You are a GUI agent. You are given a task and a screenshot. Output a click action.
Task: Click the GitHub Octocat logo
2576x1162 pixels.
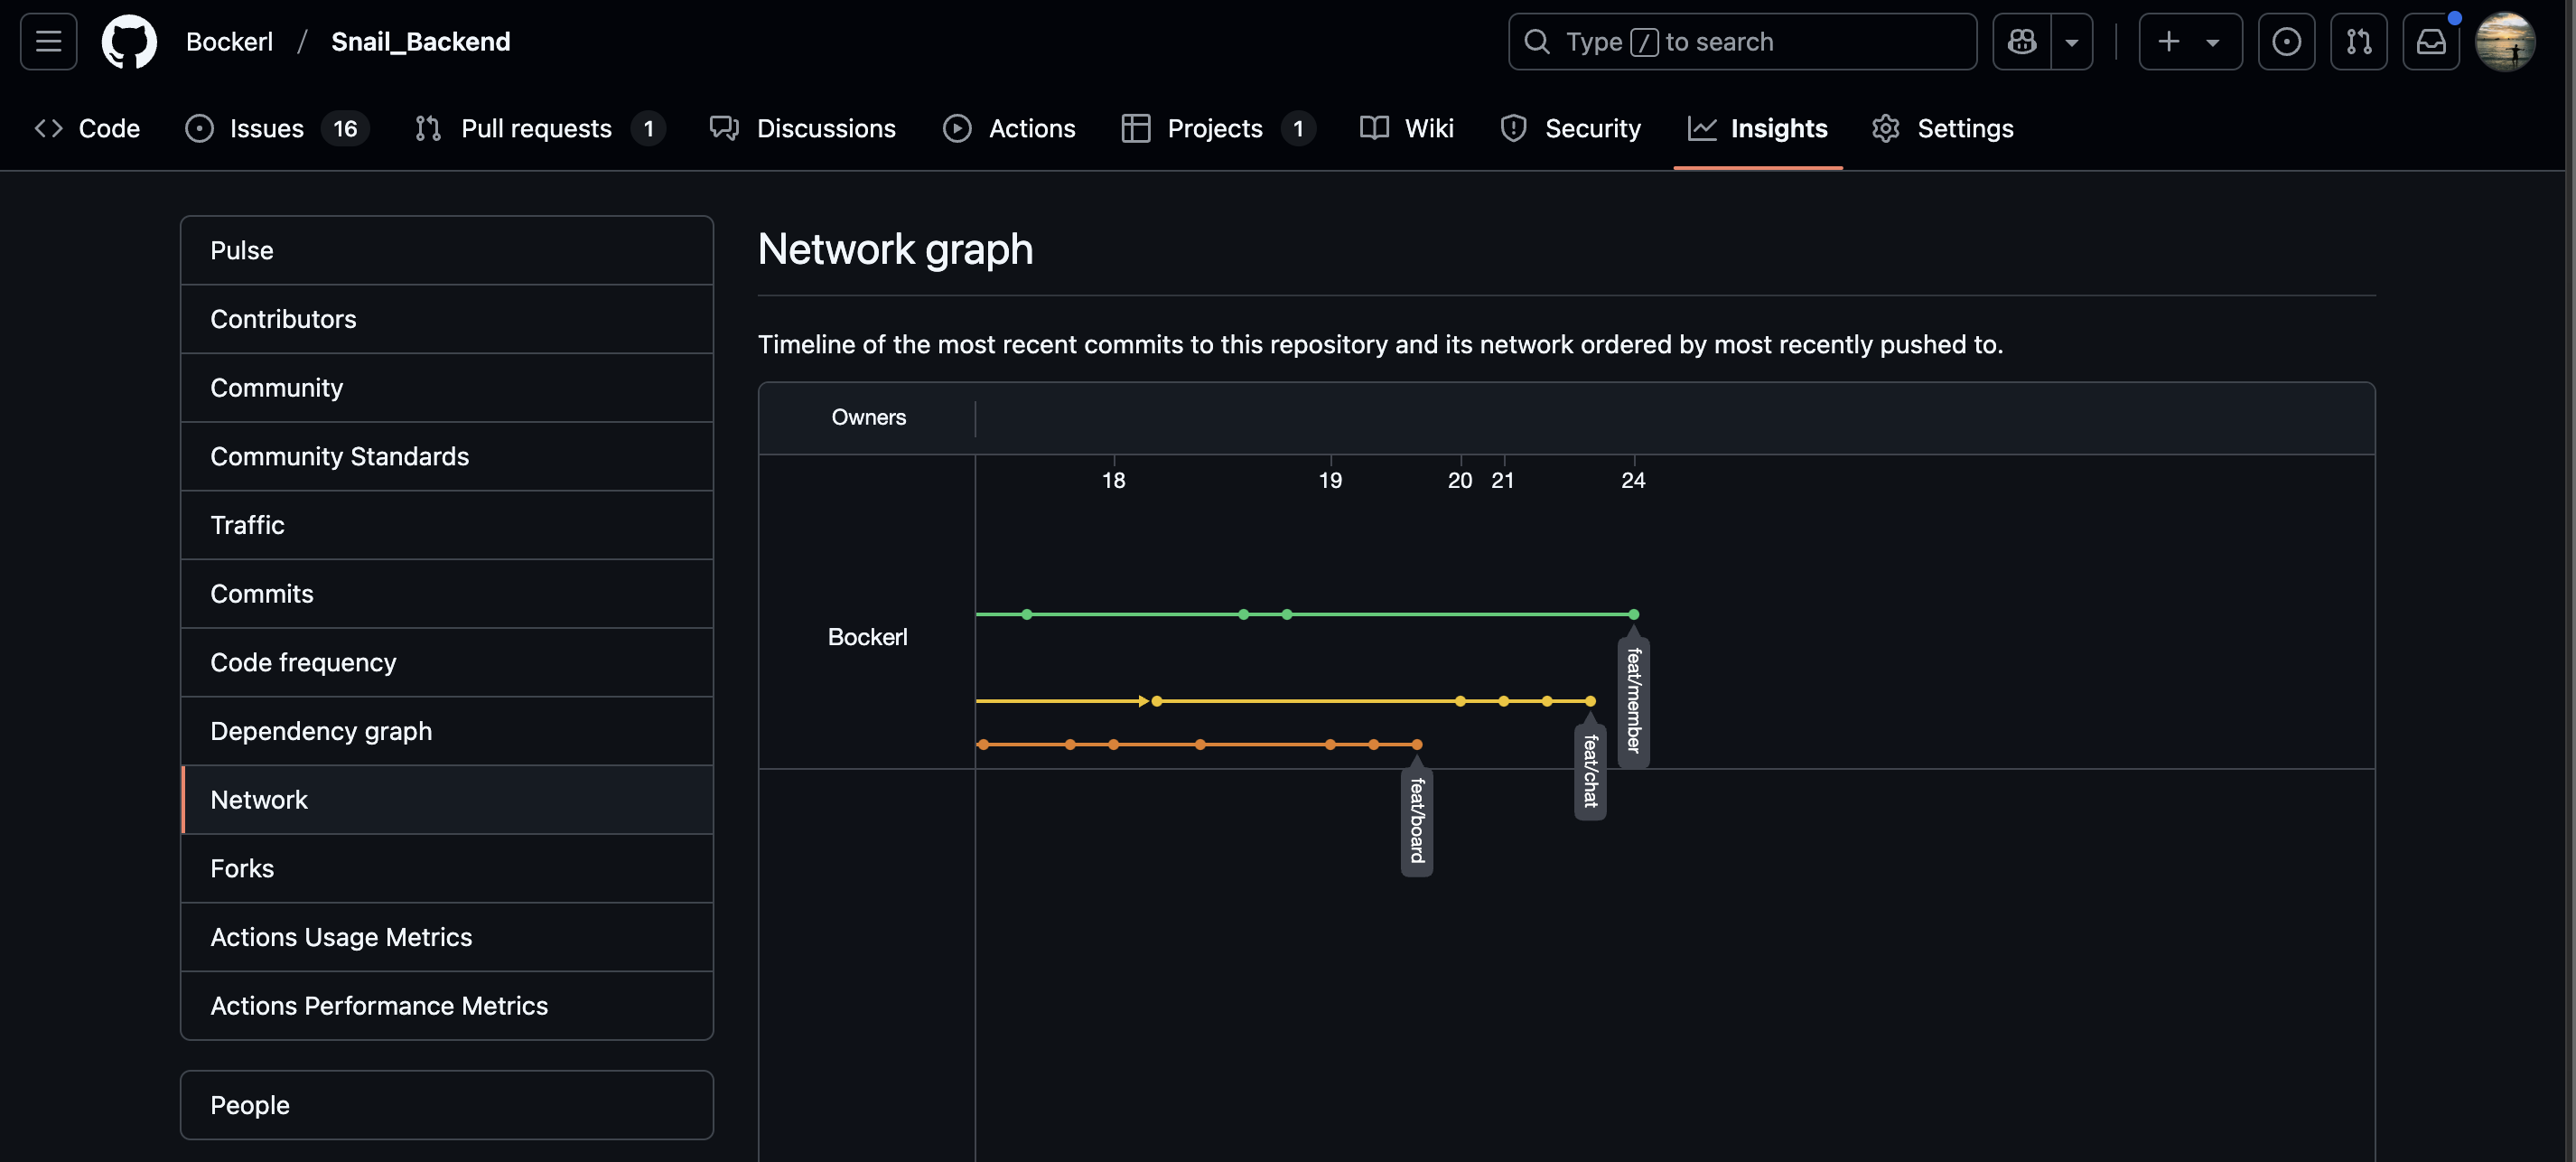(x=129, y=42)
